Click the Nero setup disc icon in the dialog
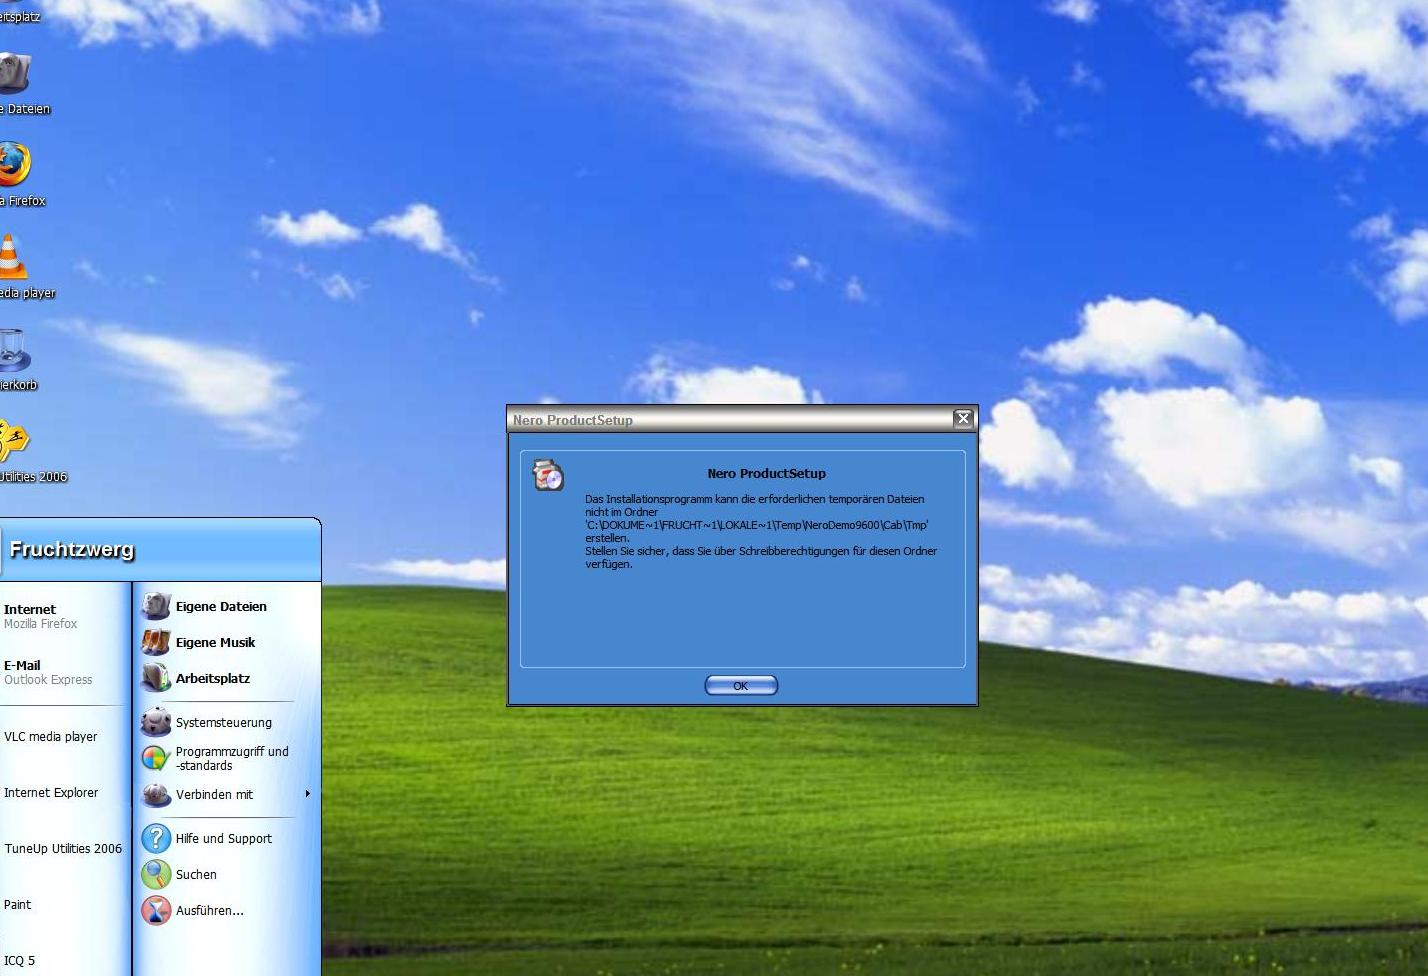This screenshot has width=1428, height=976. (x=548, y=475)
